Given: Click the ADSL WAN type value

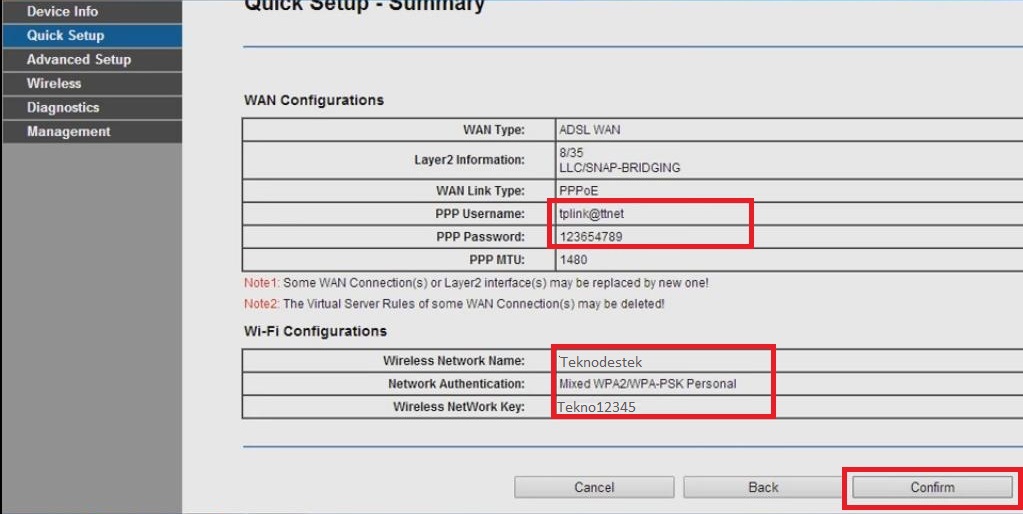Looking at the screenshot, I should (590, 130).
